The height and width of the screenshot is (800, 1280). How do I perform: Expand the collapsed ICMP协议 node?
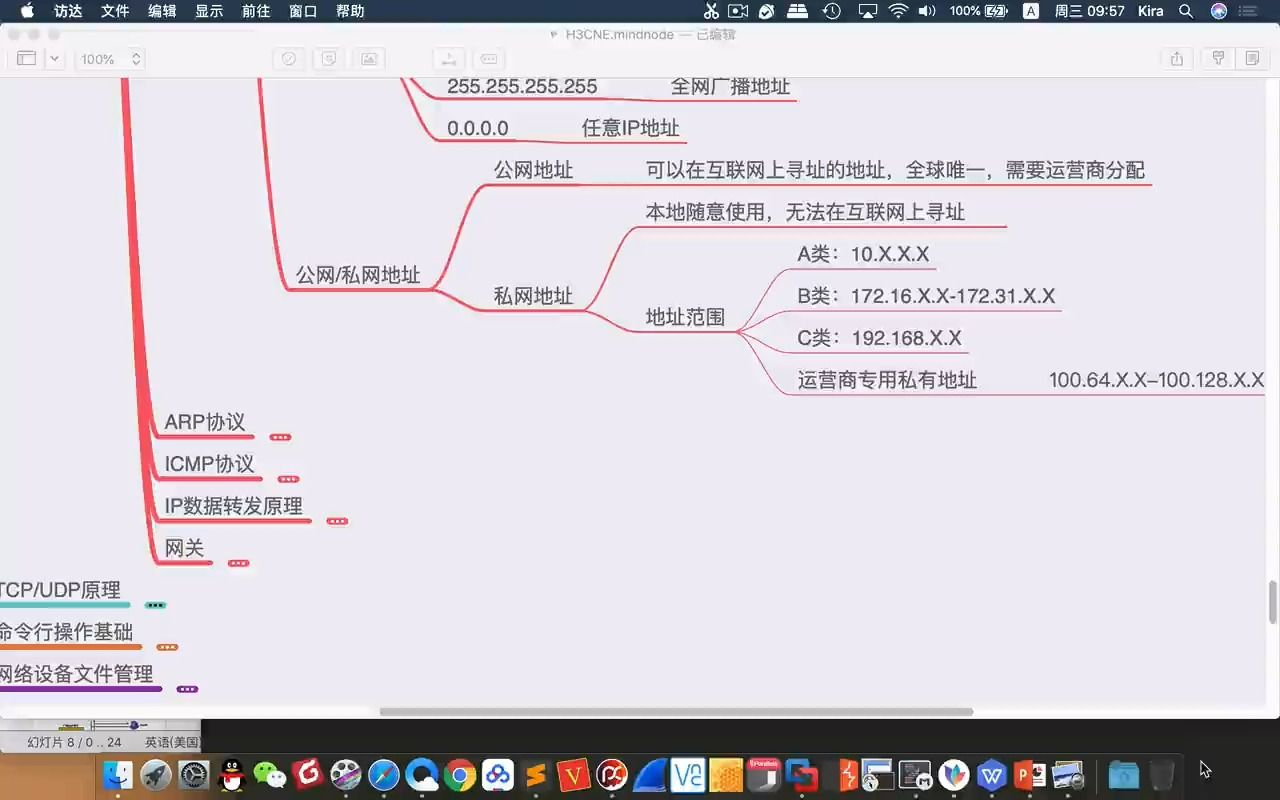pos(288,479)
